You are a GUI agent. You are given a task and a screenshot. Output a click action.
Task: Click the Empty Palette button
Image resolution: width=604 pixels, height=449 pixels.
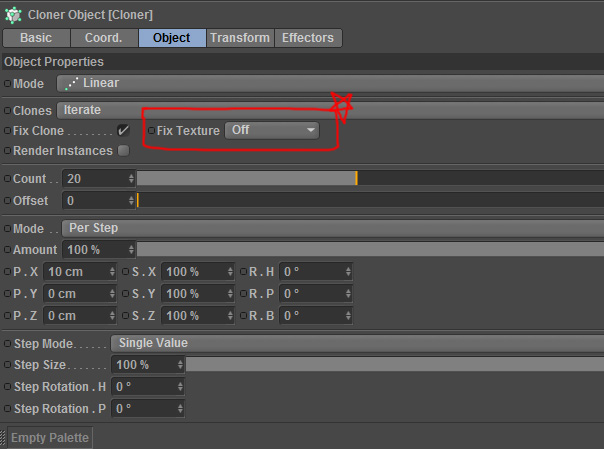tap(50, 437)
